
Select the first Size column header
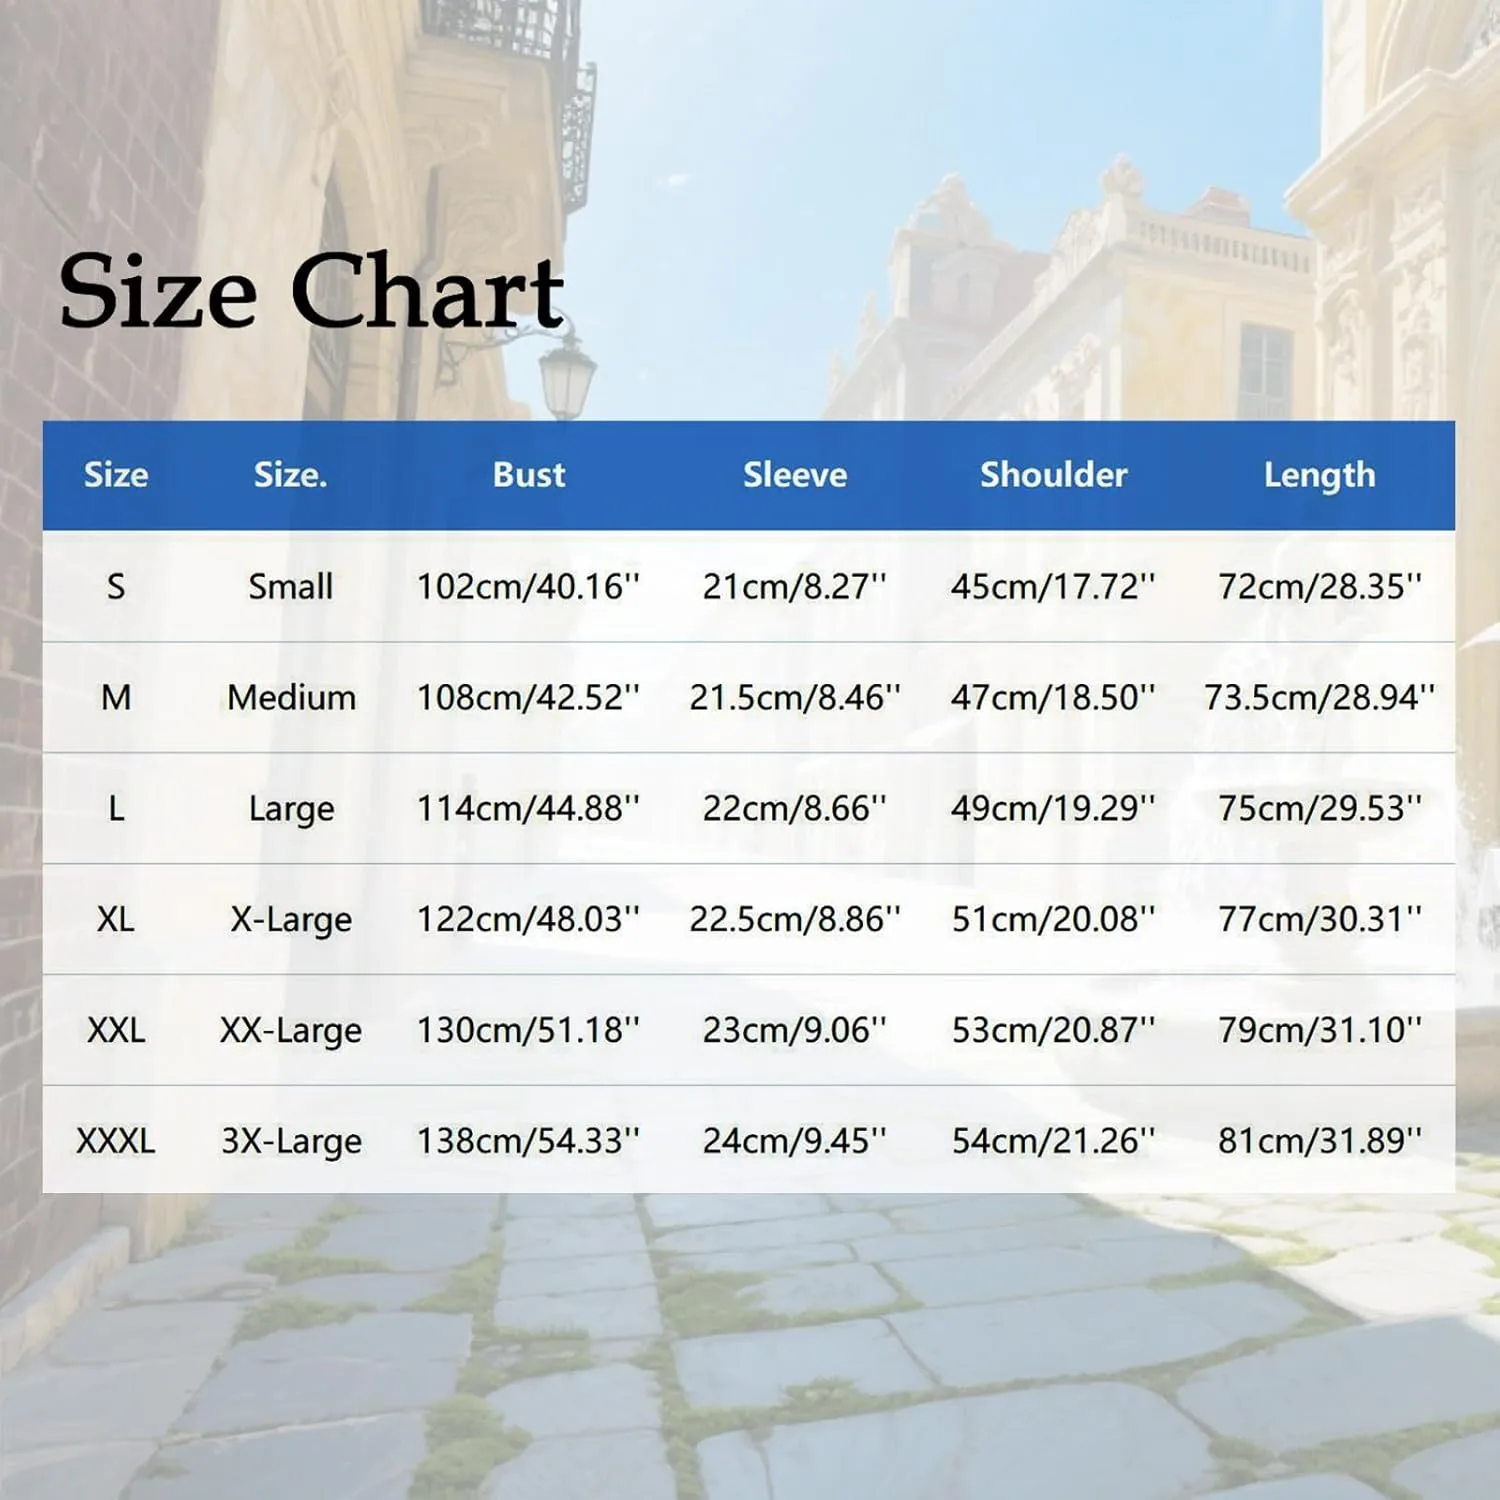tap(116, 474)
